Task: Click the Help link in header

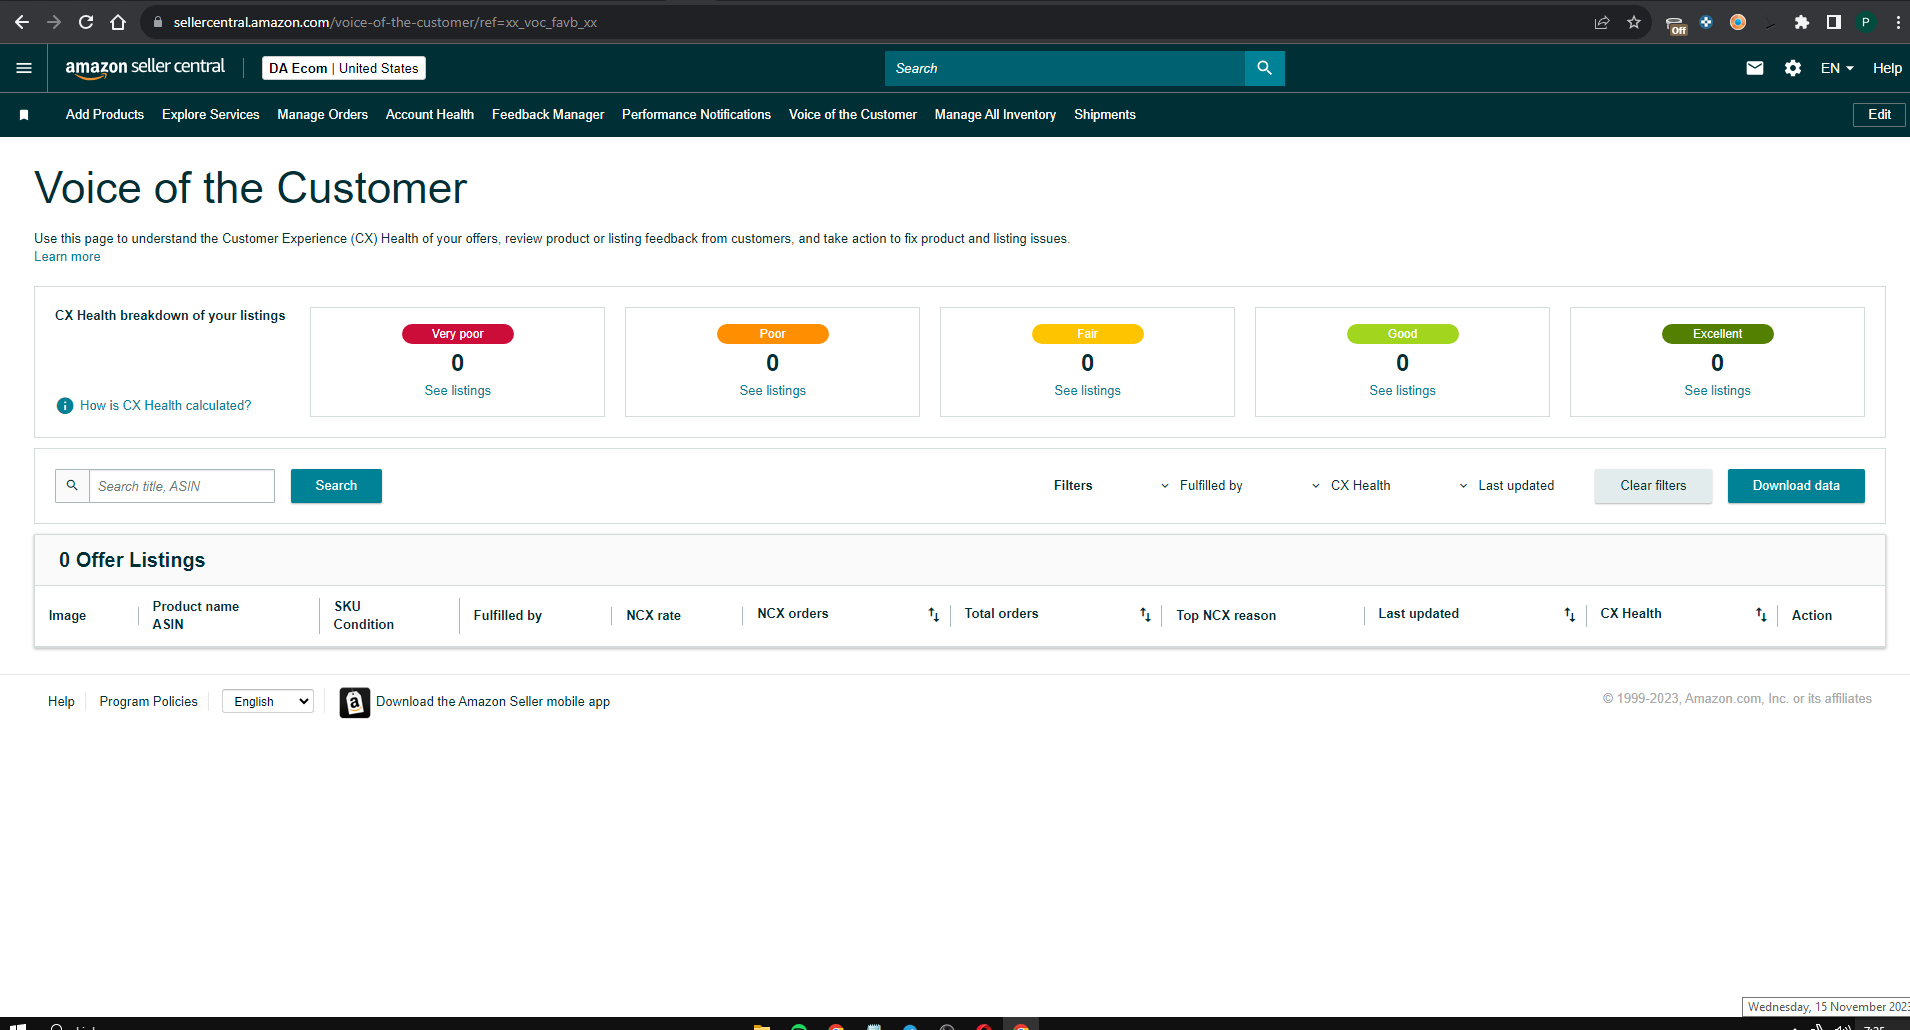Action: (1887, 68)
